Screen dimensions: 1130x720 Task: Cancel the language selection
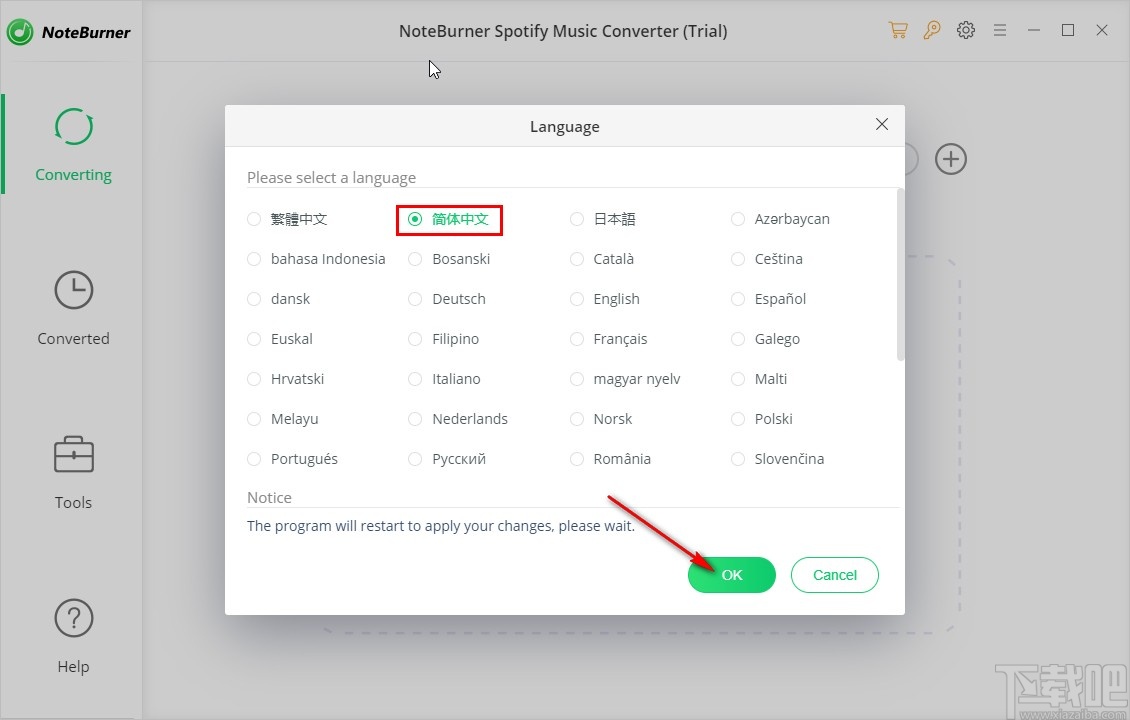pyautogui.click(x=834, y=574)
